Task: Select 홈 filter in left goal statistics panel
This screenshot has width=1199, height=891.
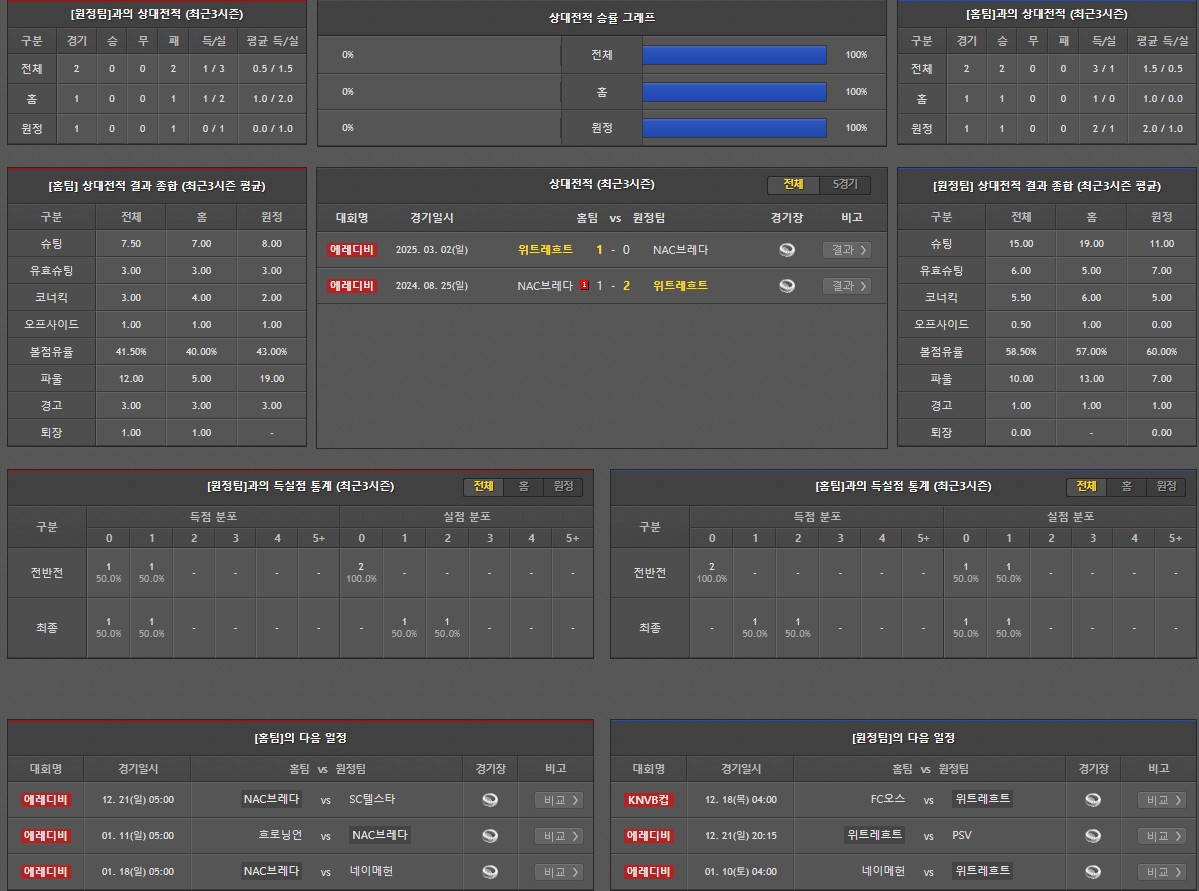Action: click(523, 487)
